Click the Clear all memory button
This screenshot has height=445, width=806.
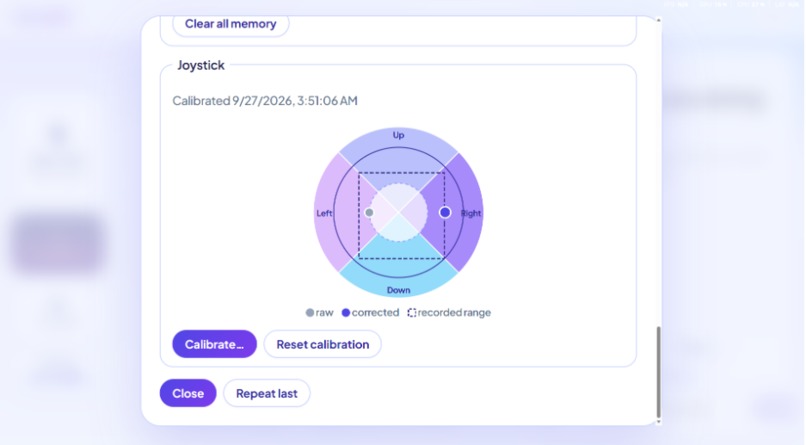click(230, 24)
